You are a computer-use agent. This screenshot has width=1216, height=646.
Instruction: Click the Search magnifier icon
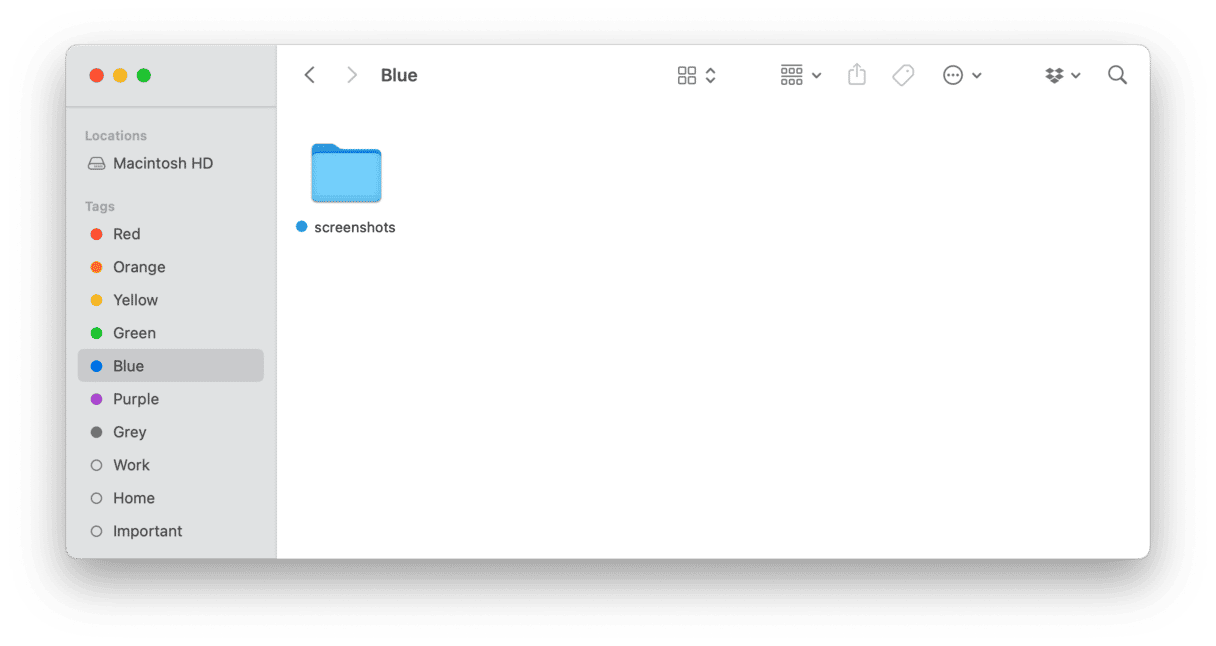point(1118,75)
